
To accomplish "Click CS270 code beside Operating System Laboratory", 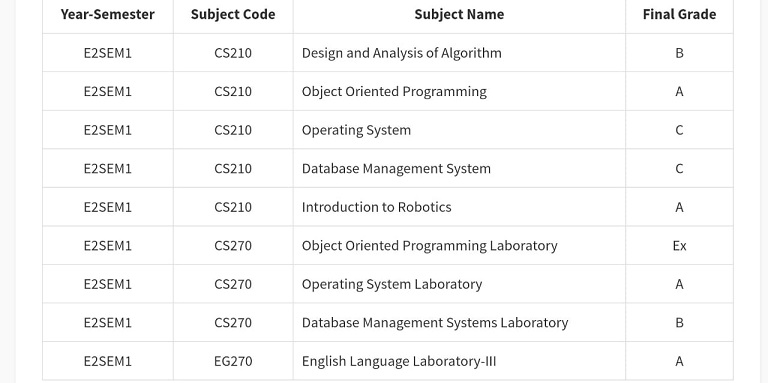I will tap(233, 284).
